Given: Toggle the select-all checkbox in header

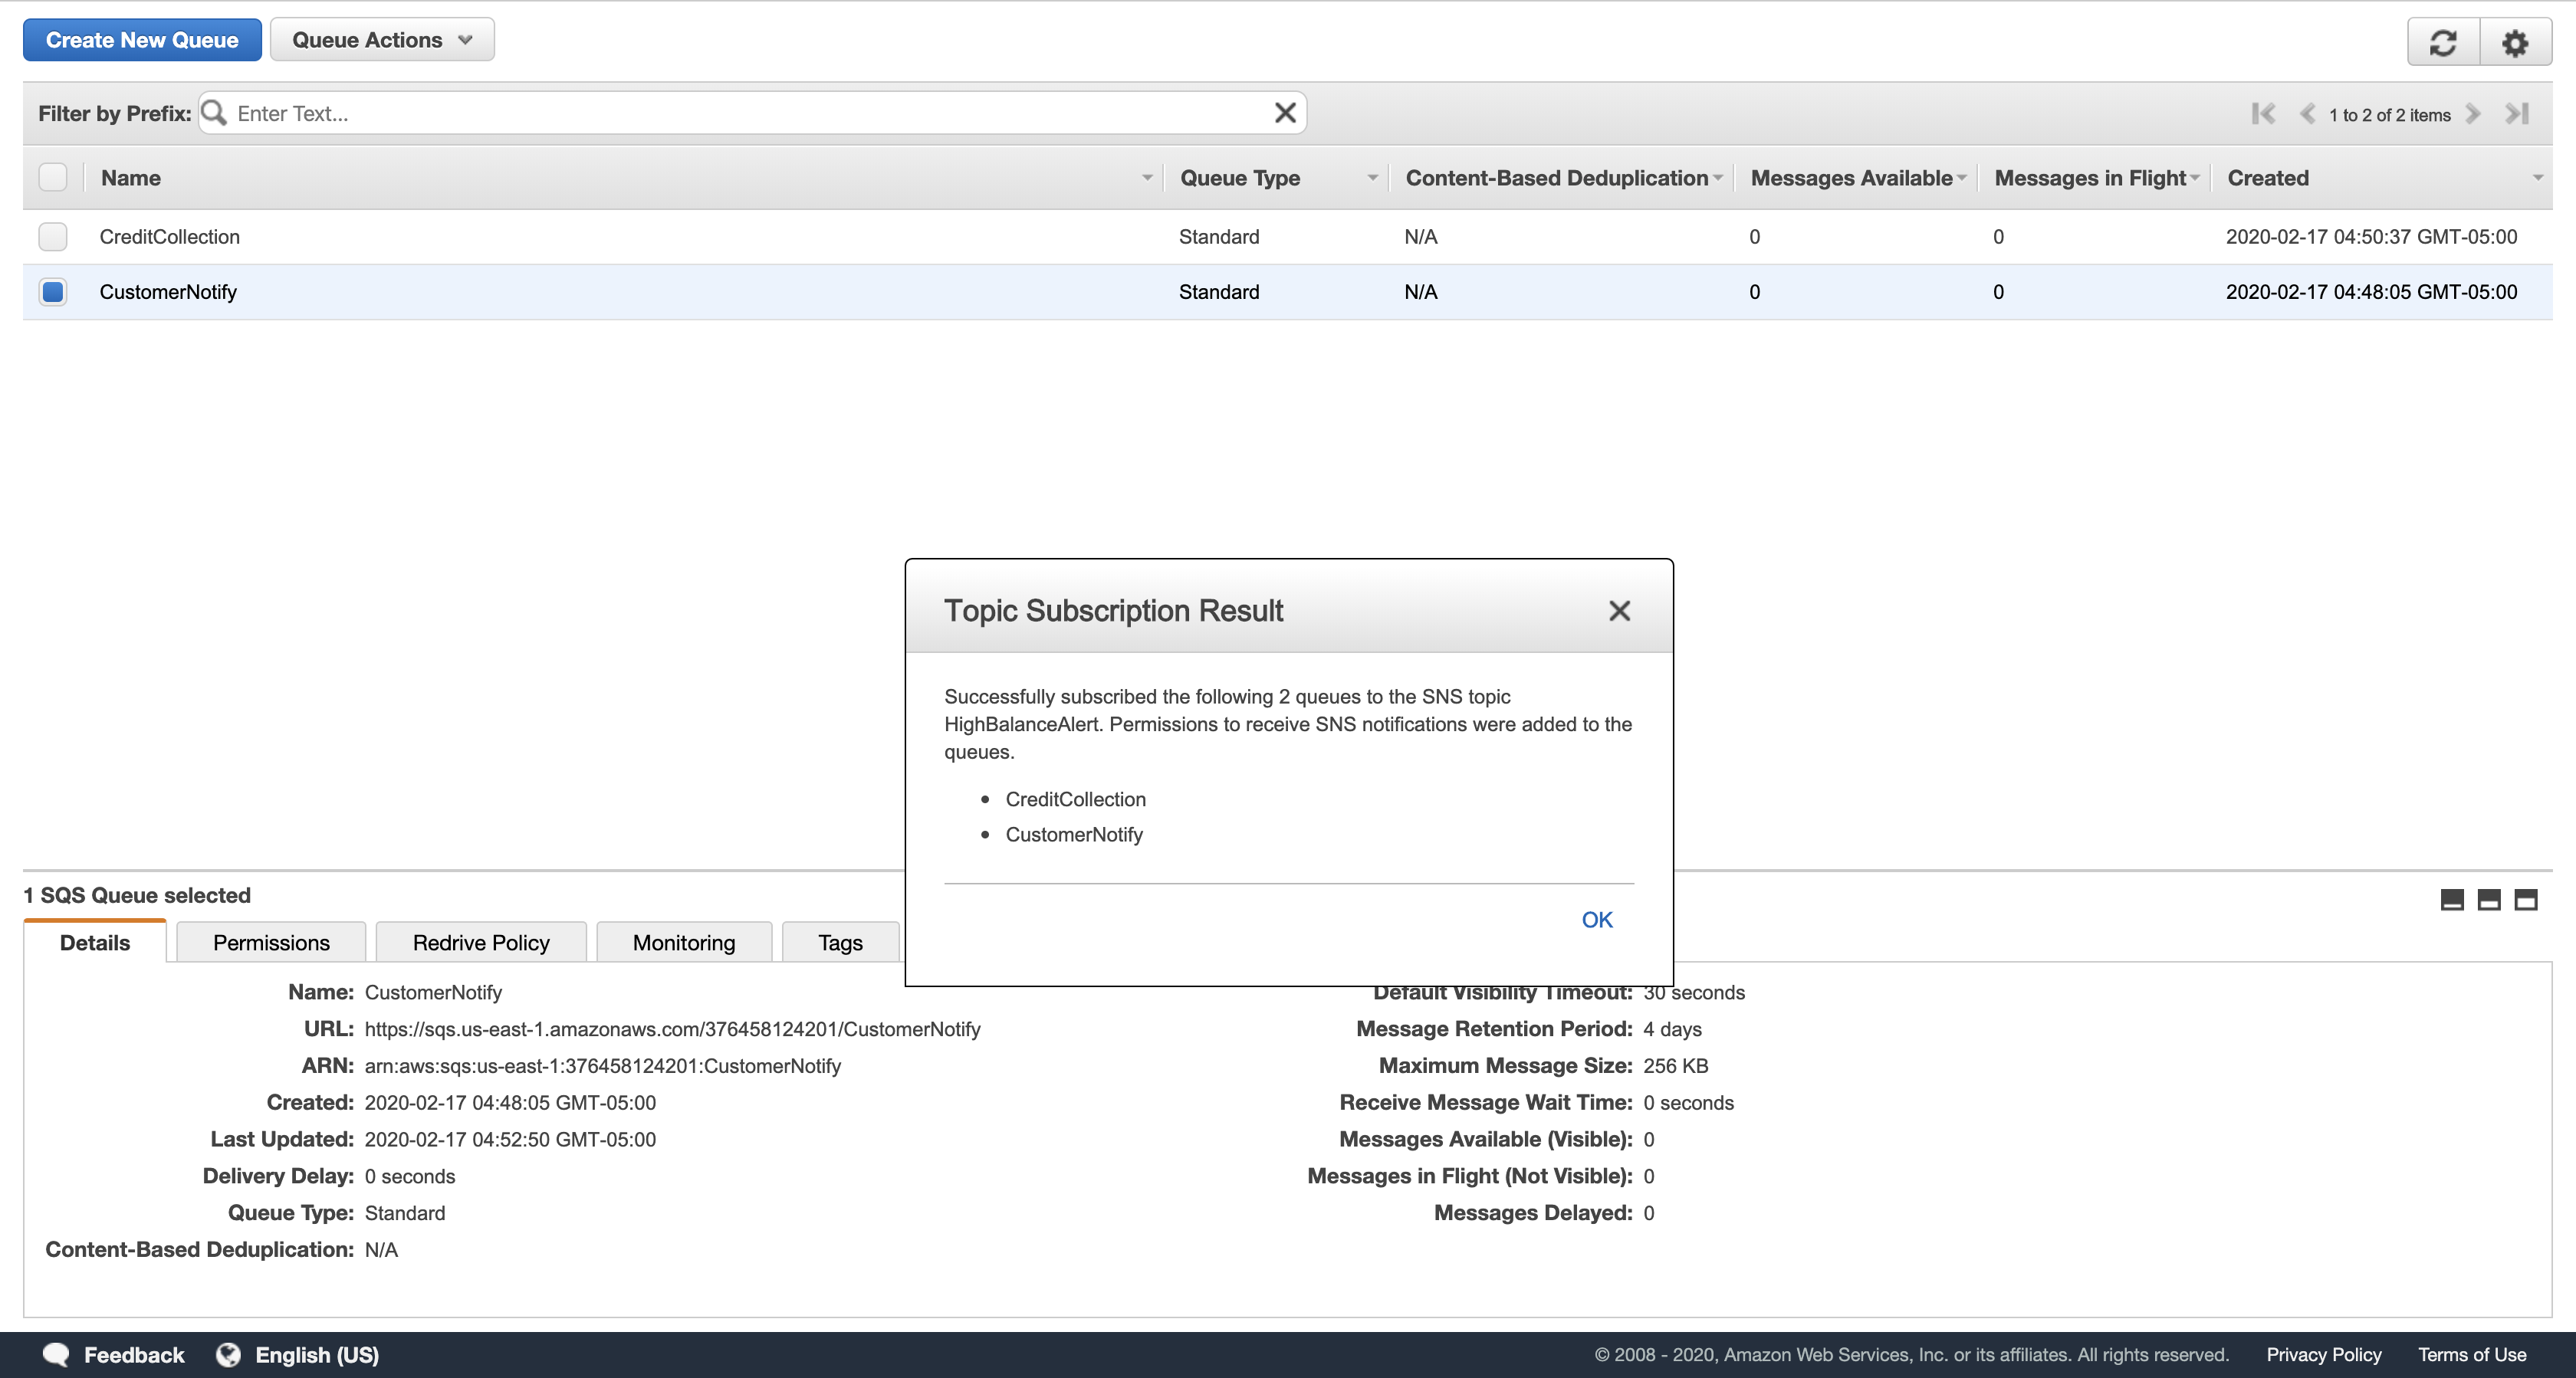Looking at the screenshot, I should pyautogui.click(x=53, y=177).
